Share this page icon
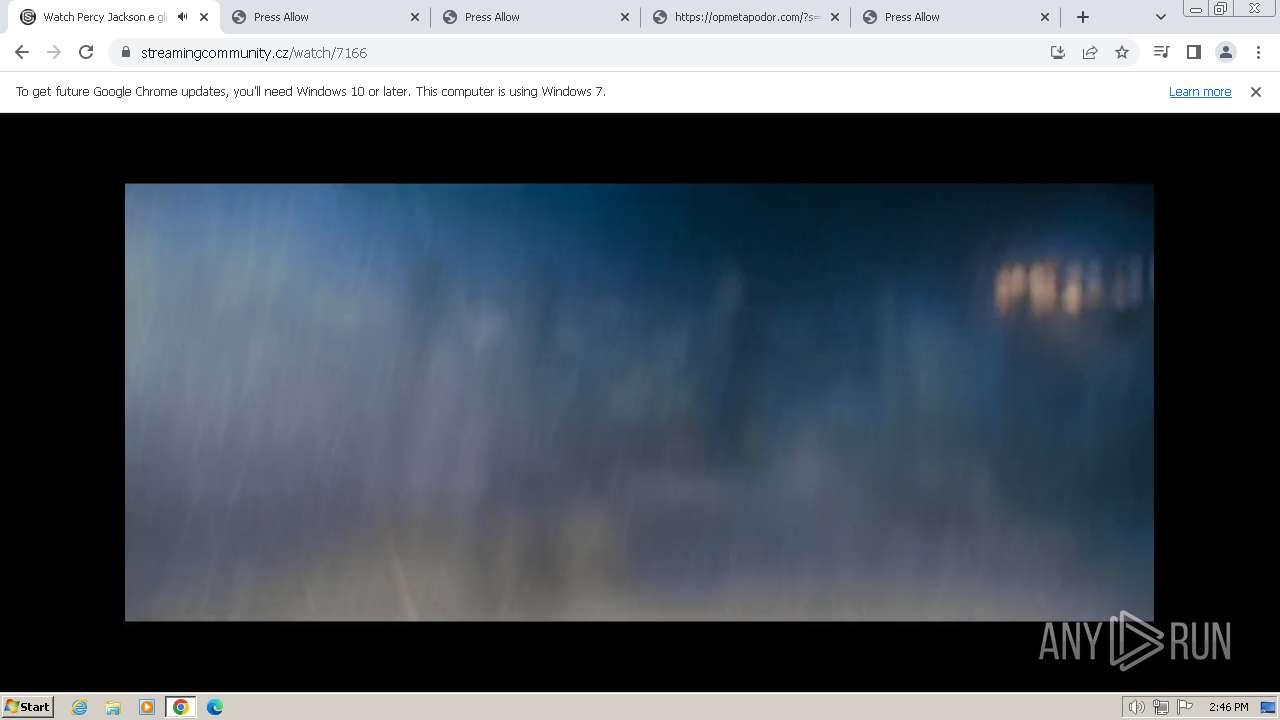 (1090, 52)
